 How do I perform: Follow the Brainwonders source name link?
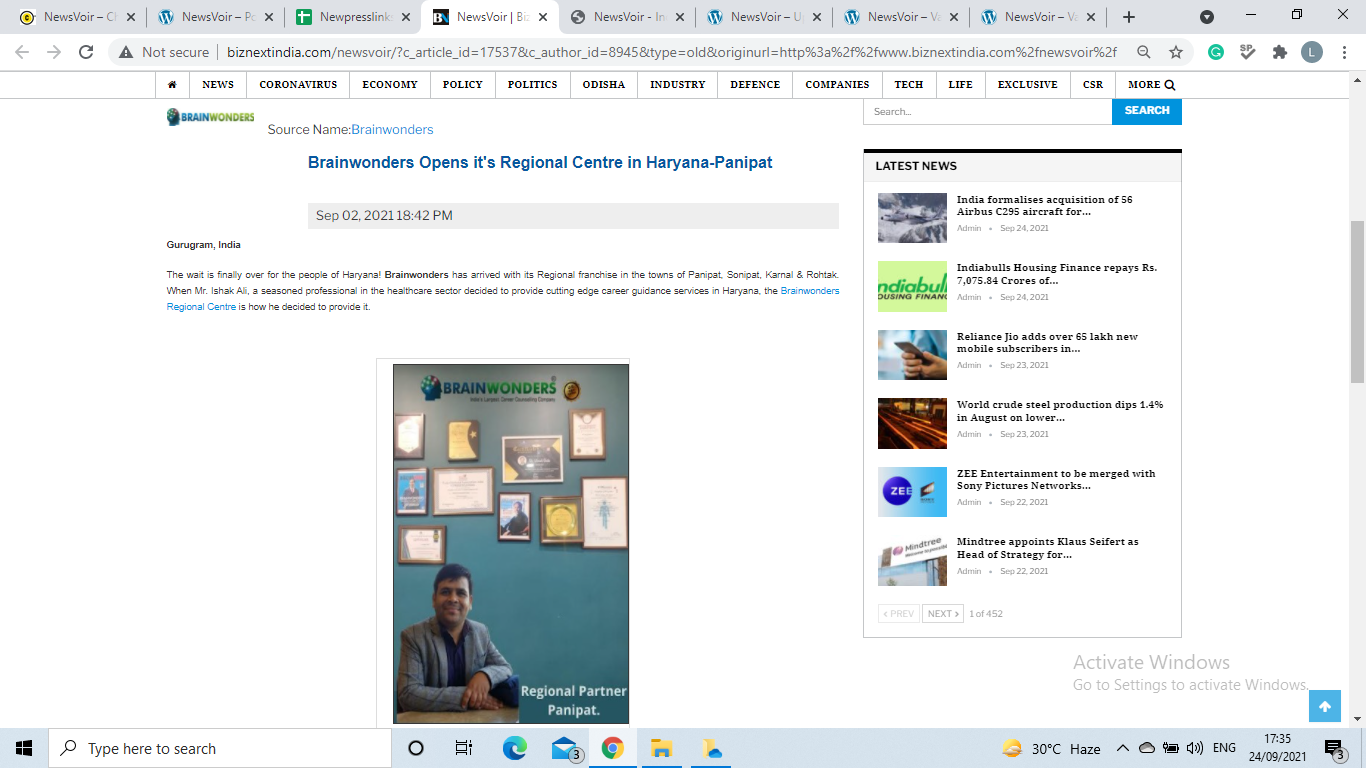[392, 130]
